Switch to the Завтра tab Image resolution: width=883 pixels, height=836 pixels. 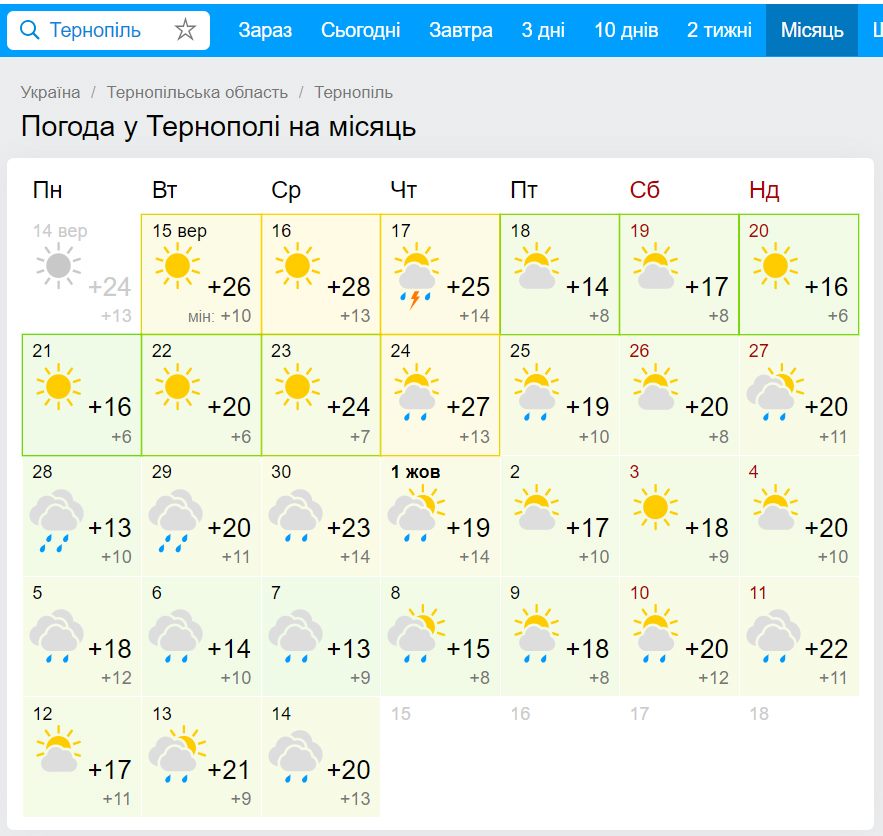click(x=461, y=30)
